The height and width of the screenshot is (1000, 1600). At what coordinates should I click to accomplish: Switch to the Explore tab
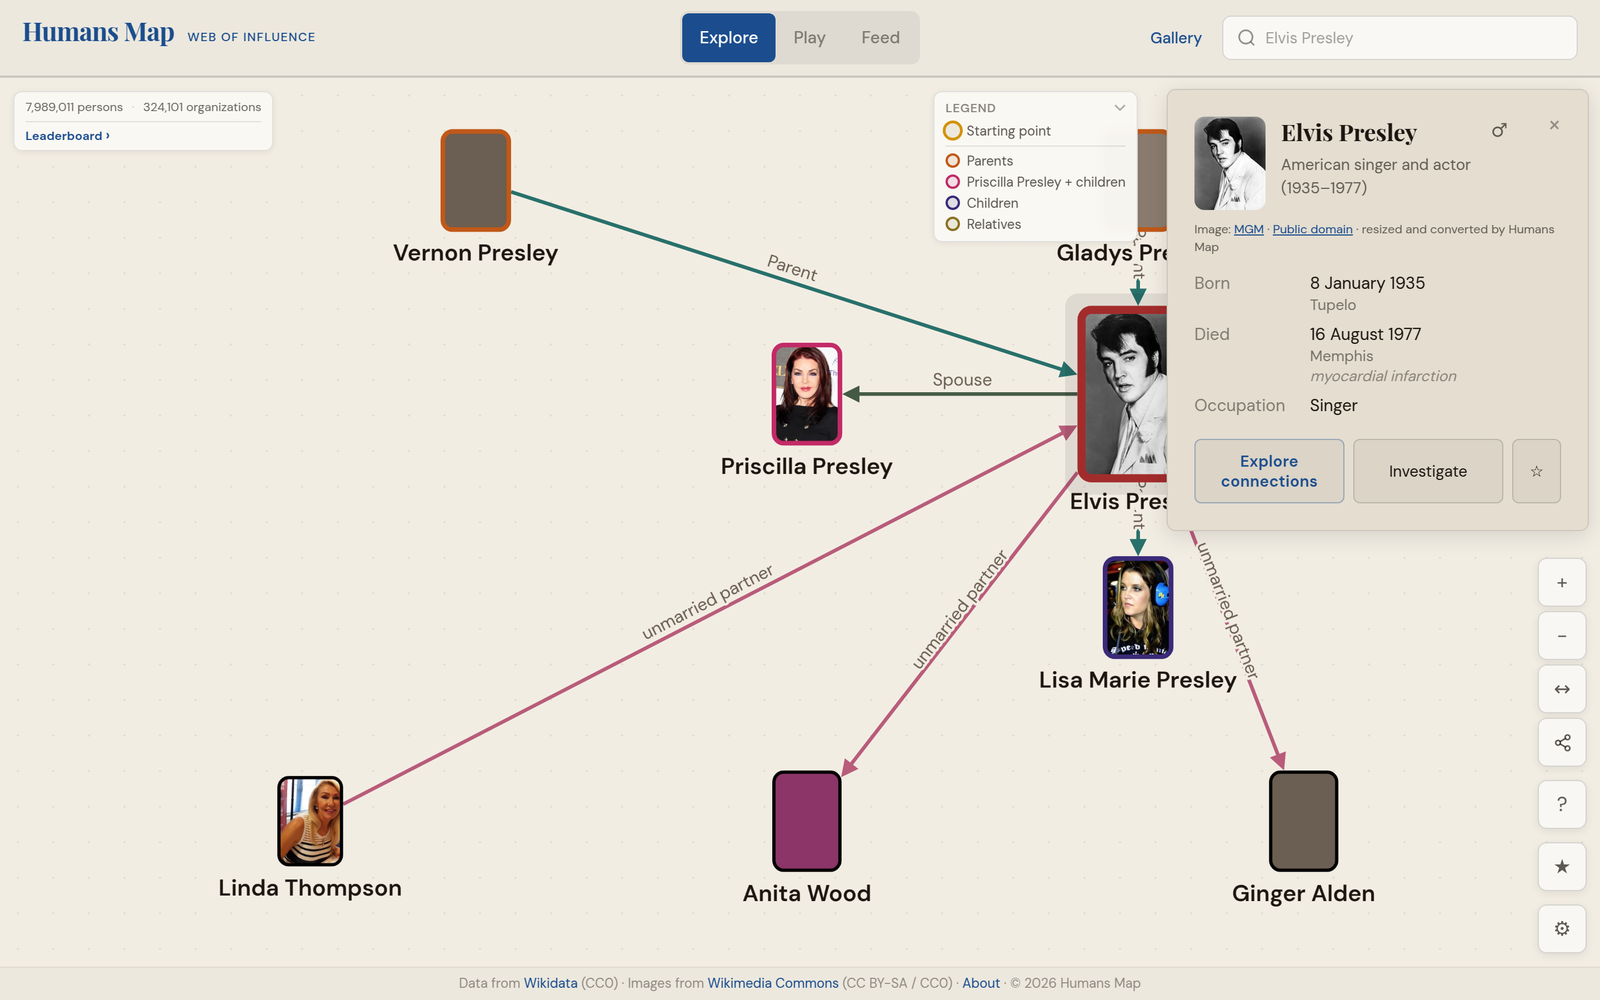(x=728, y=38)
